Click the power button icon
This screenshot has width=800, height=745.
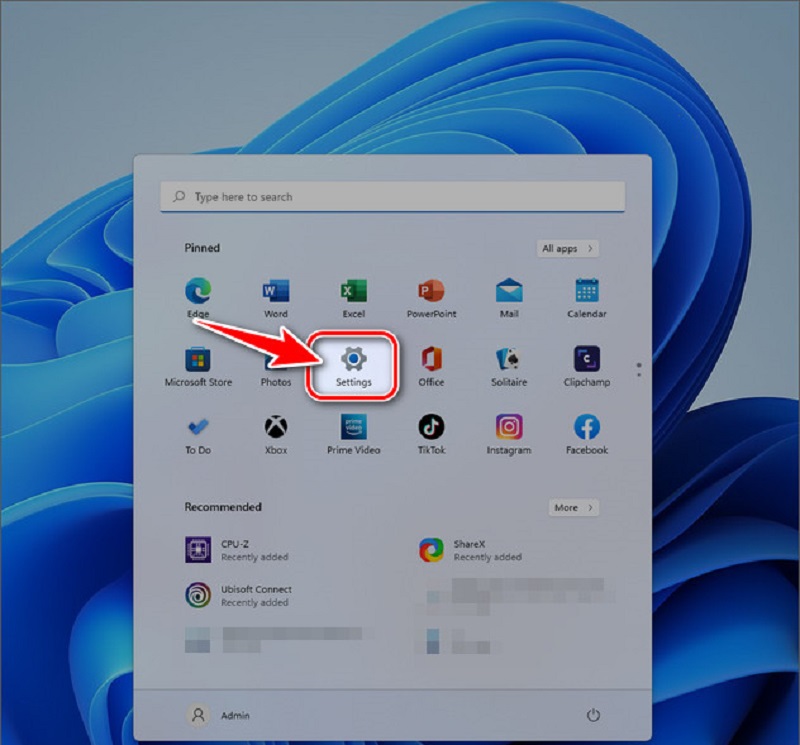(x=593, y=715)
